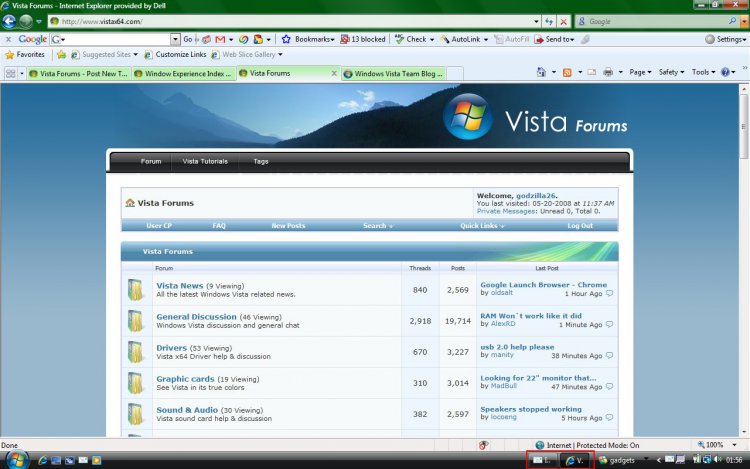Open the Page menu dropdown
The height and width of the screenshot is (469, 750).
640,72
